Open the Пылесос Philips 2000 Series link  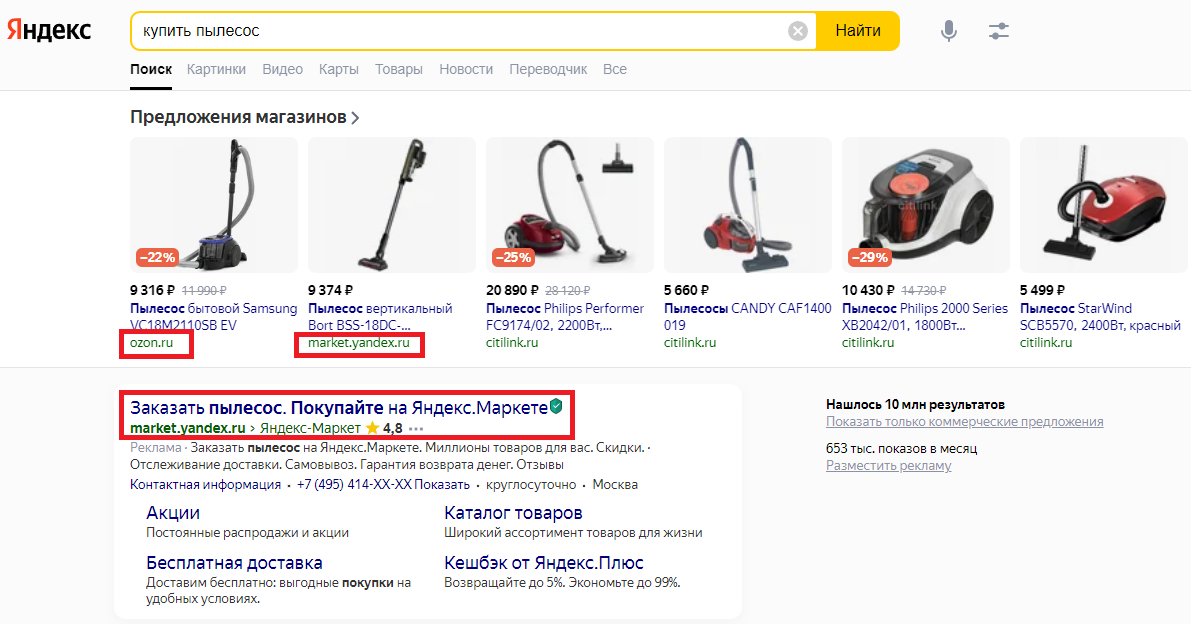(x=924, y=317)
